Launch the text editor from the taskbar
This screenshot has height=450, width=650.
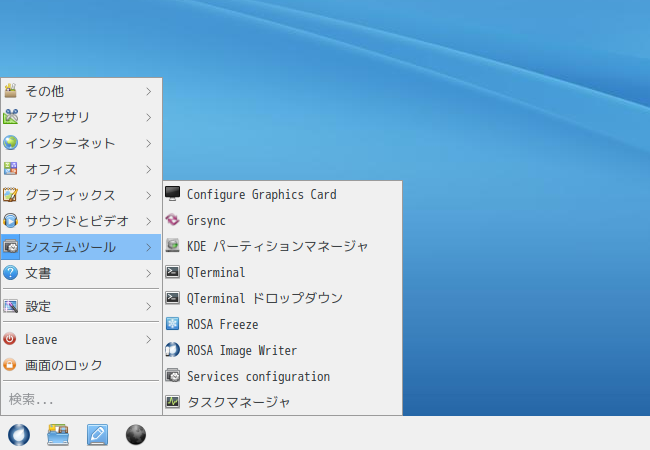[97, 435]
